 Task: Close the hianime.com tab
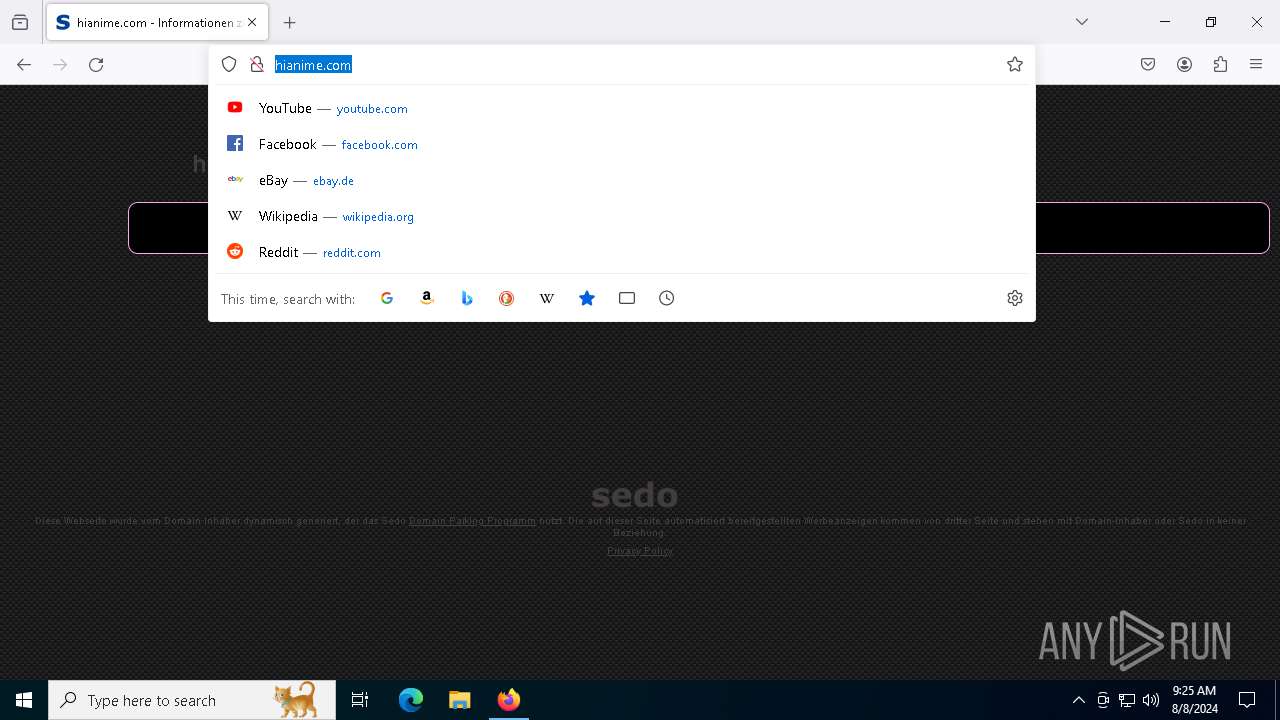pyautogui.click(x=252, y=22)
